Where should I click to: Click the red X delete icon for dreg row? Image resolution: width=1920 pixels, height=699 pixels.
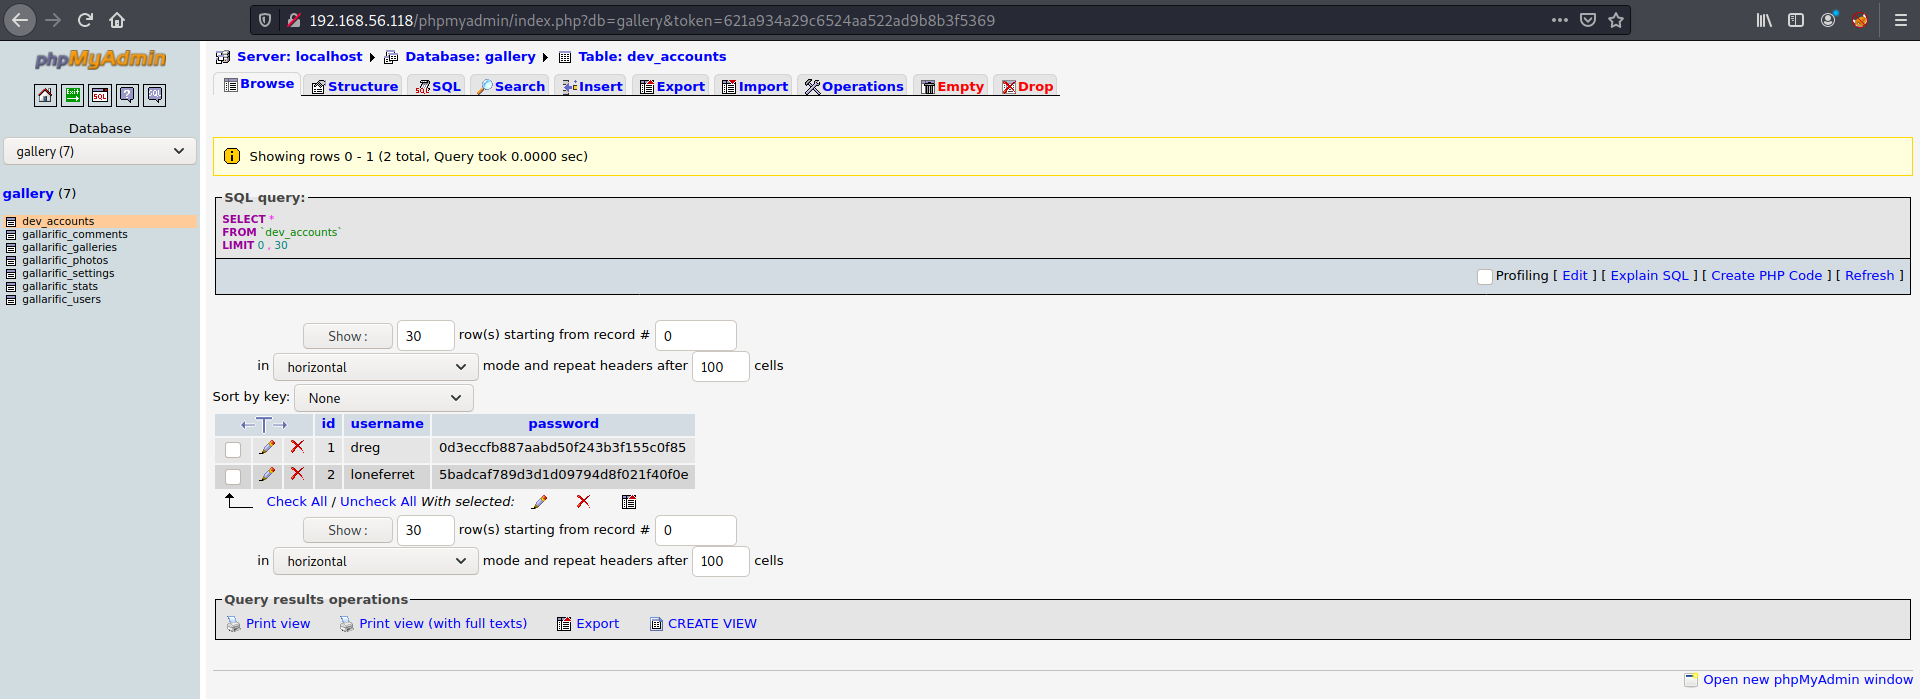coord(297,447)
